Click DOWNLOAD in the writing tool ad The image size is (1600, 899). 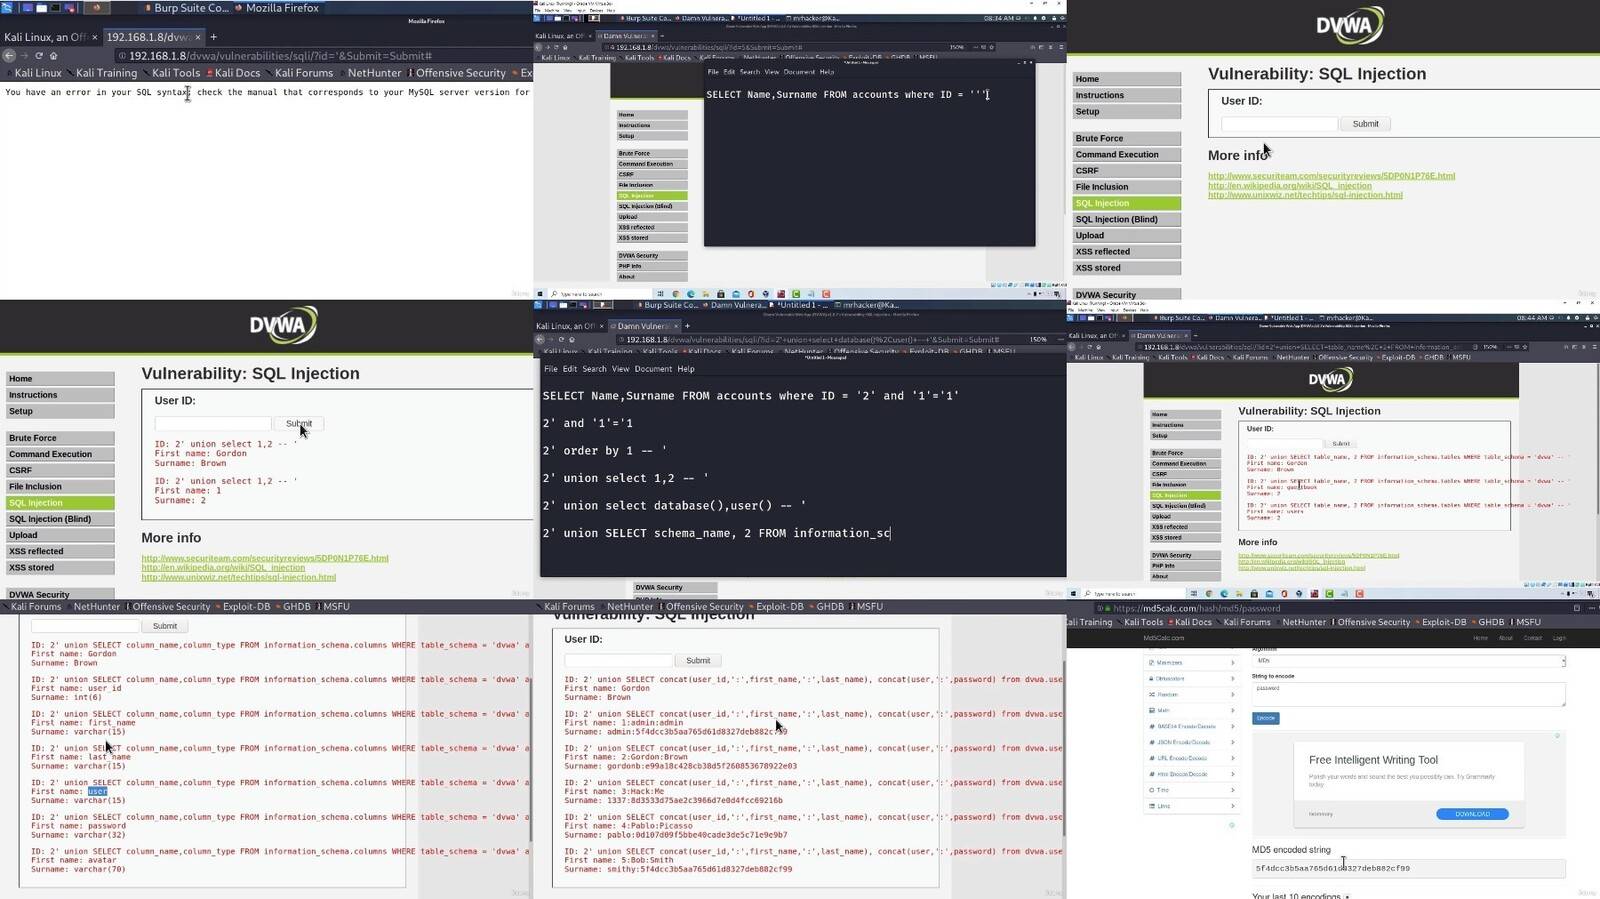(1472, 814)
